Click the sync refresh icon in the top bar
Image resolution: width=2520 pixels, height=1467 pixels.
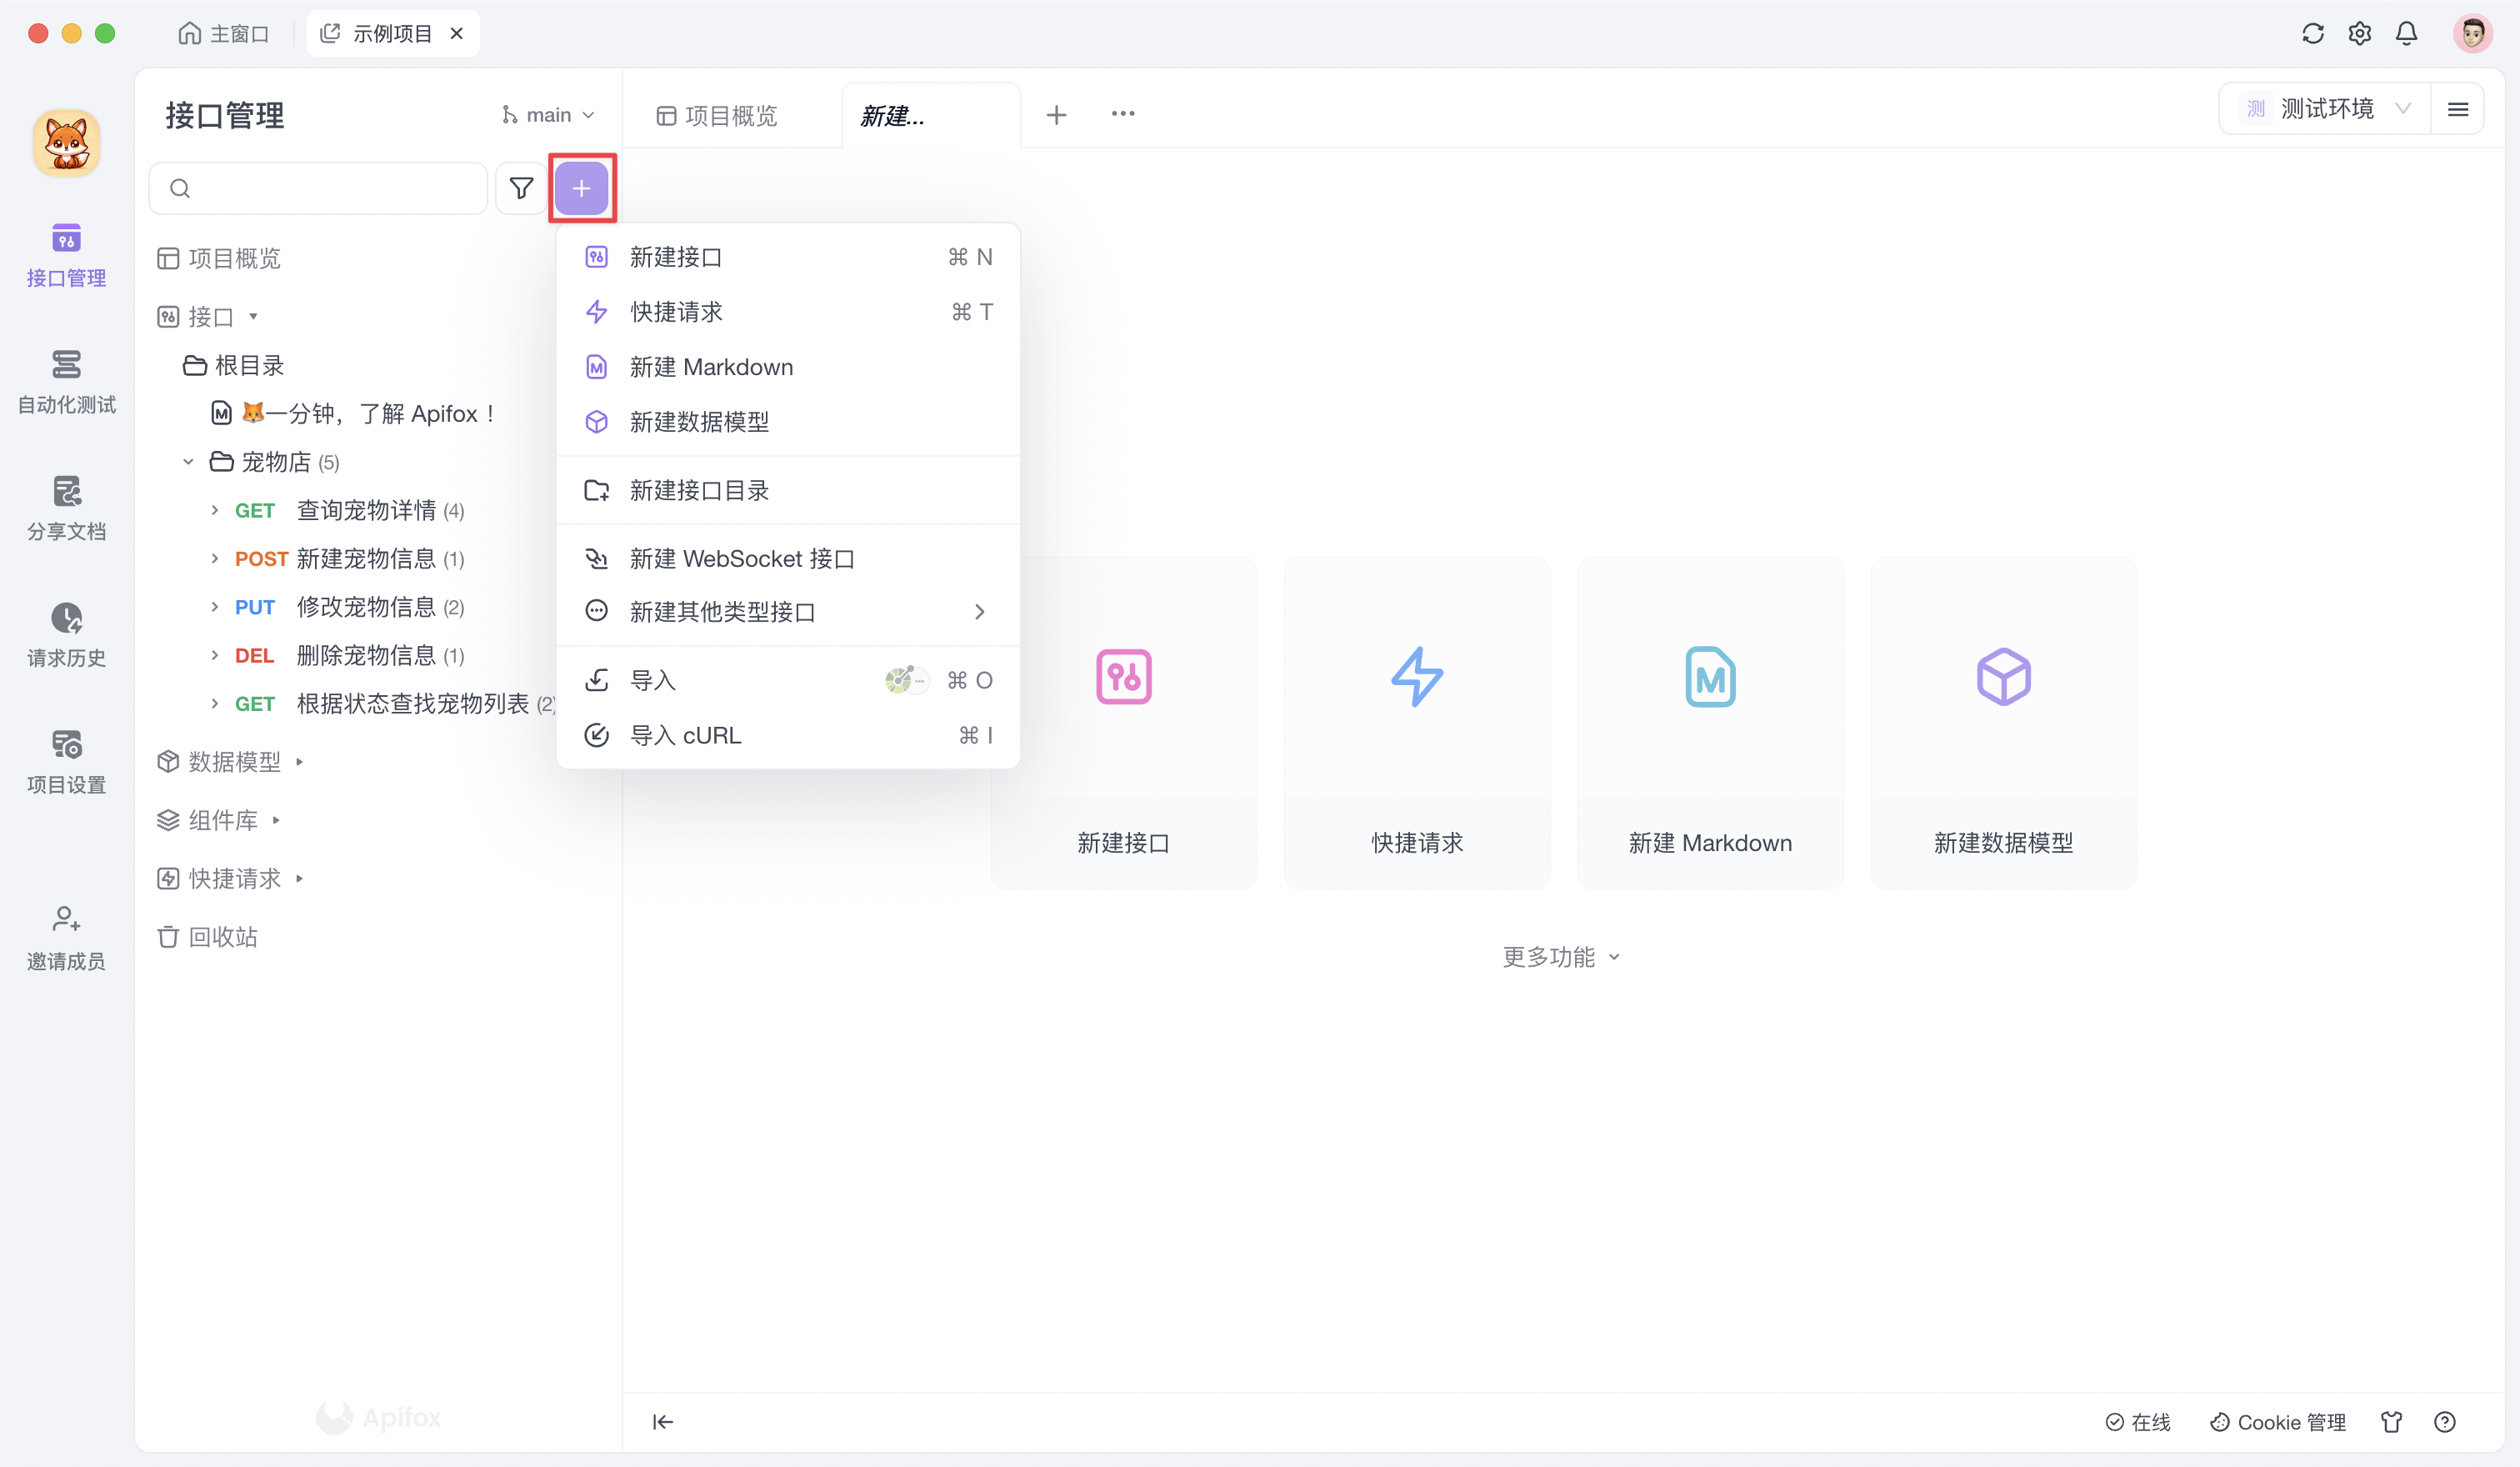point(2312,33)
